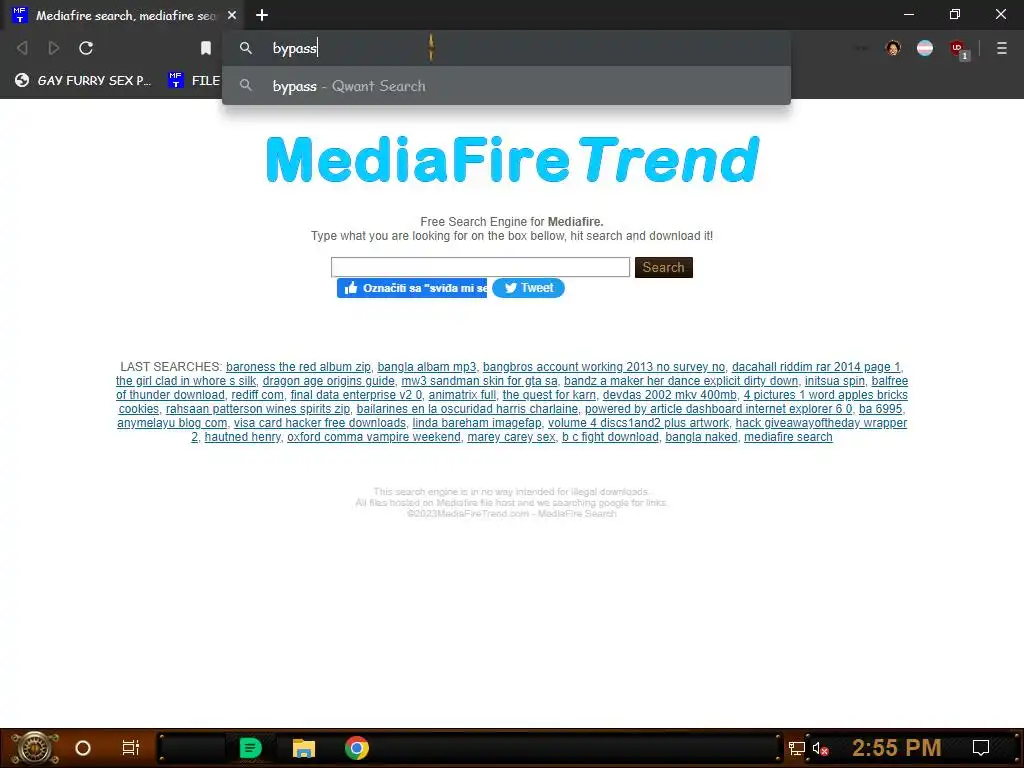Click the address bar magnifier icon
This screenshot has width=1024, height=768.
click(246, 48)
